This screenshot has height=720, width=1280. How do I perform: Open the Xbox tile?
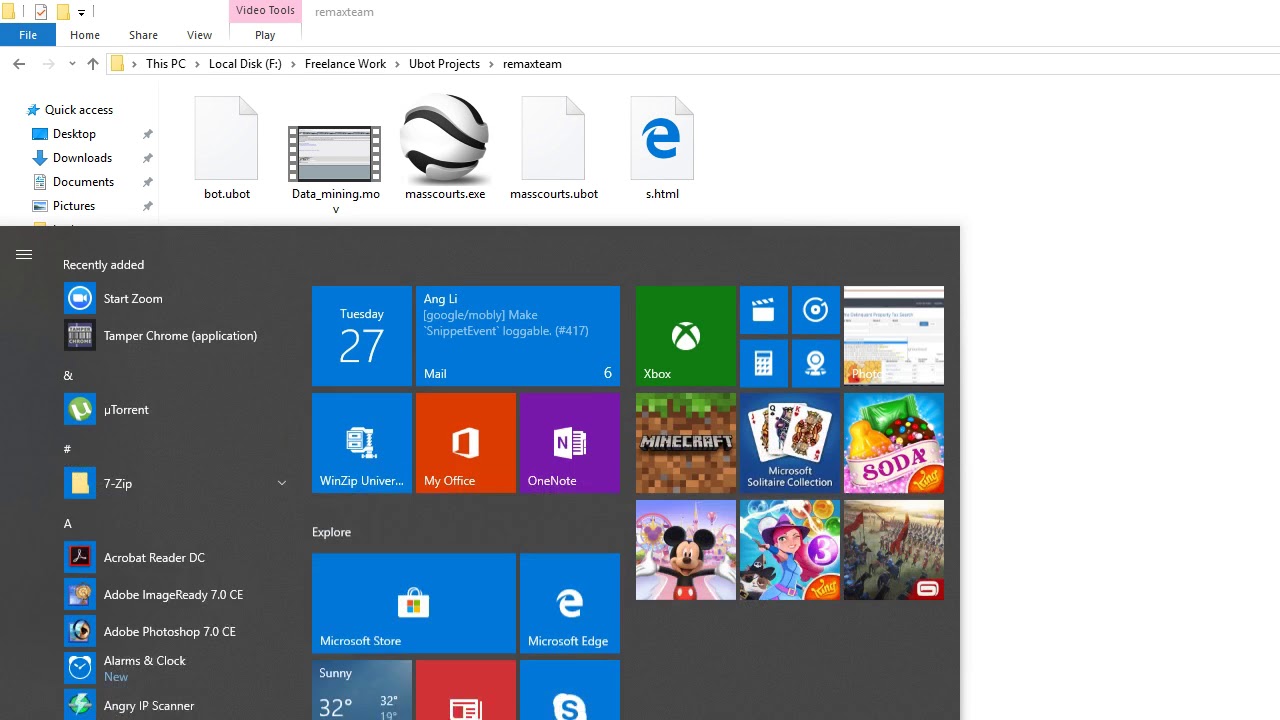[685, 336]
